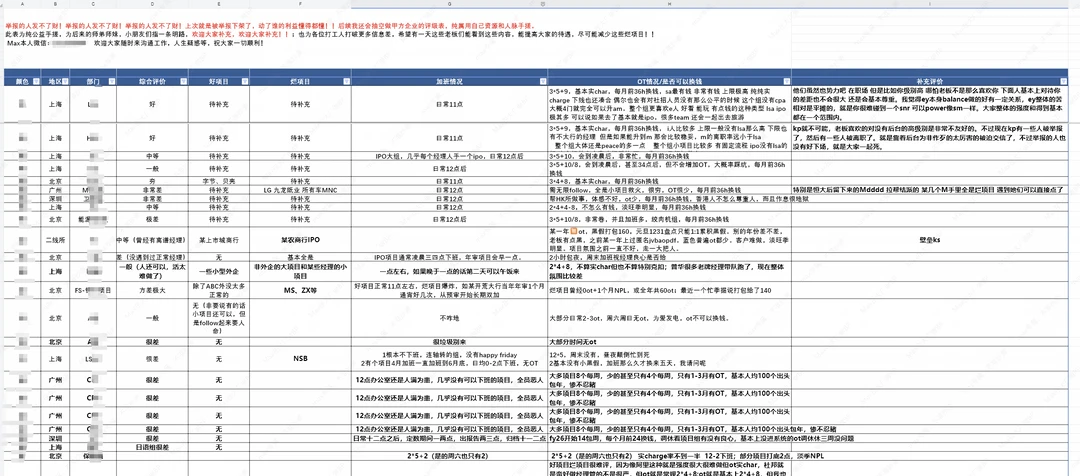Image resolution: width=1080 pixels, height=476 pixels.
Task: Click the 大部分时间无ot cell
Action: pos(669,342)
